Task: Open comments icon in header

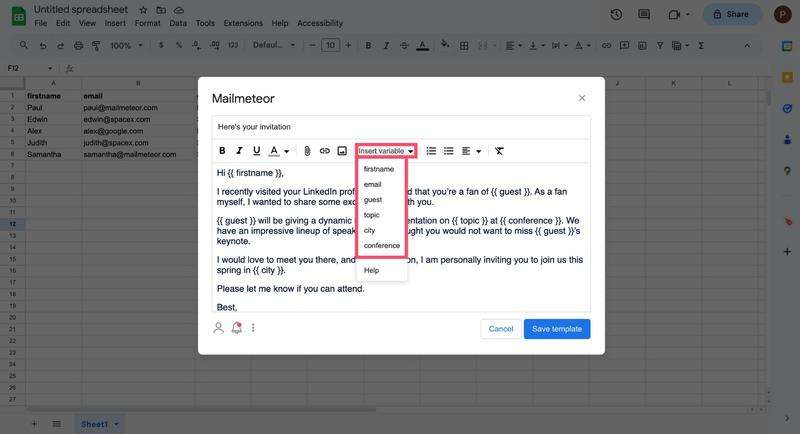Action: [644, 14]
